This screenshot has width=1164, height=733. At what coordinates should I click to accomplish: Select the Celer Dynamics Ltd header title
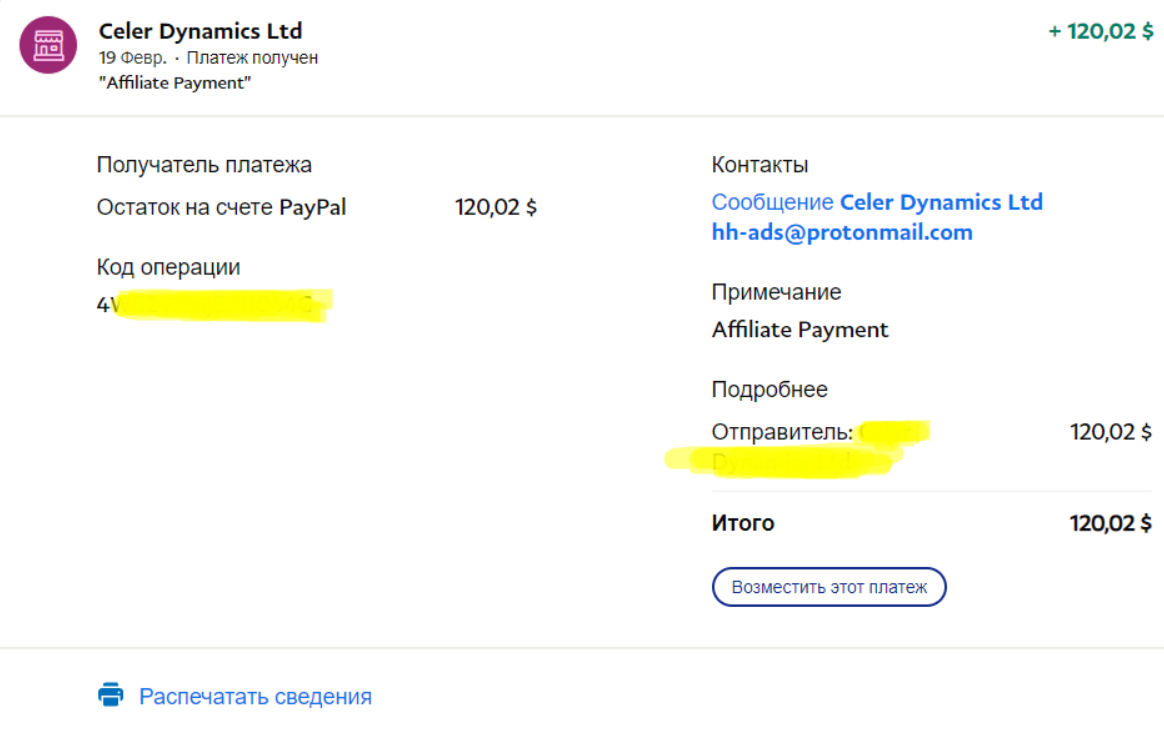click(200, 31)
